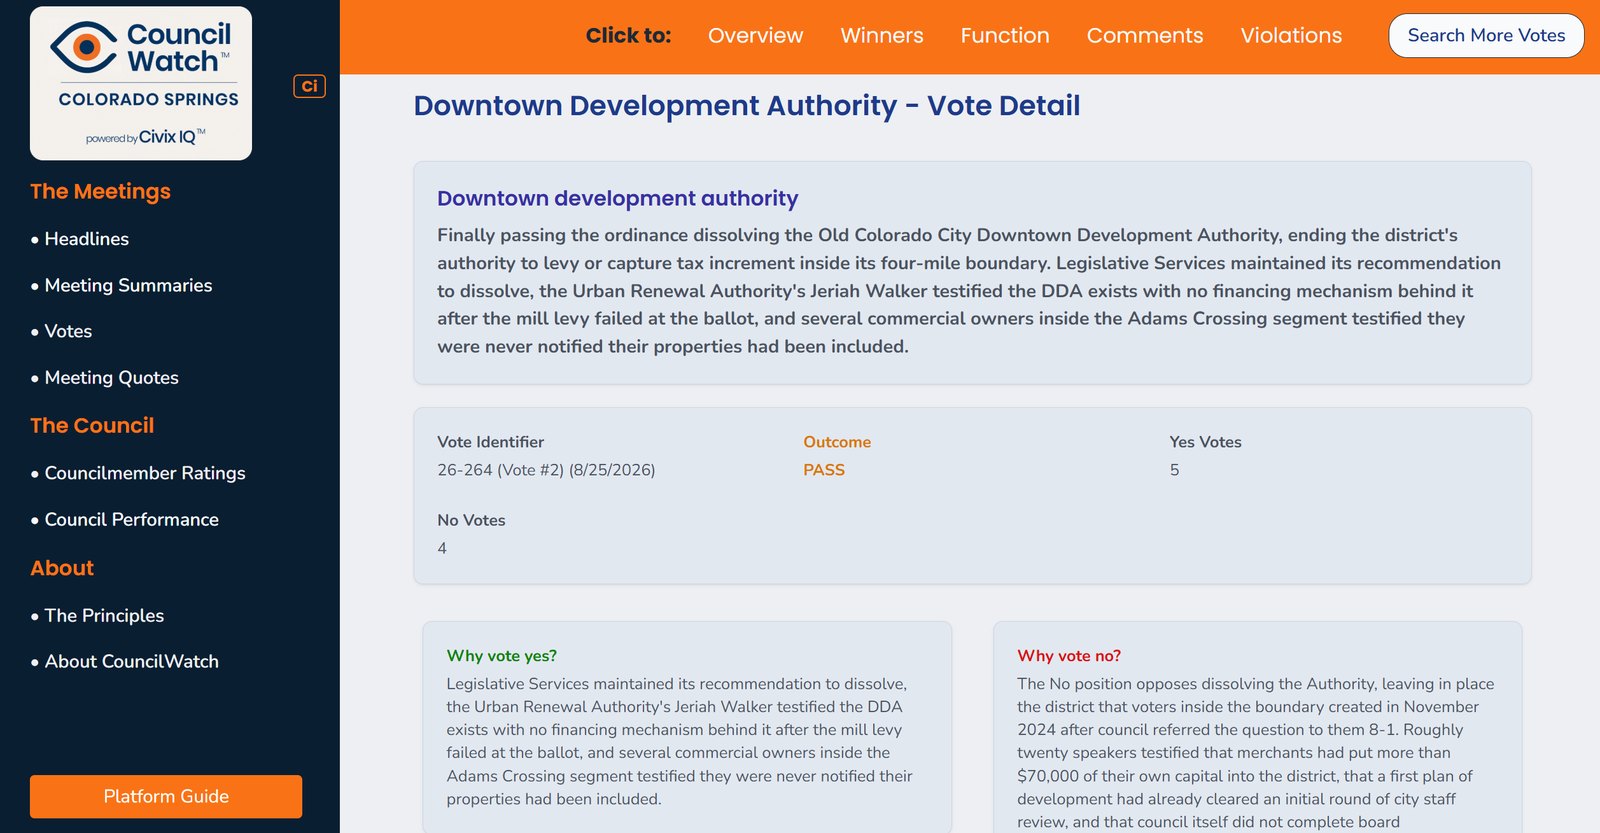Image resolution: width=1600 pixels, height=833 pixels.
Task: Jump to the Winners section
Action: [882, 36]
